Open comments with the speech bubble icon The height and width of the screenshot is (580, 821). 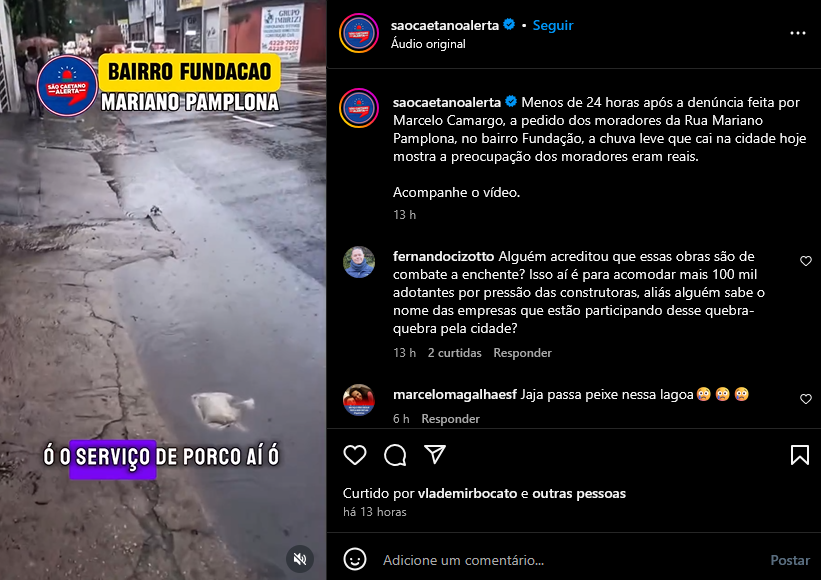click(395, 455)
